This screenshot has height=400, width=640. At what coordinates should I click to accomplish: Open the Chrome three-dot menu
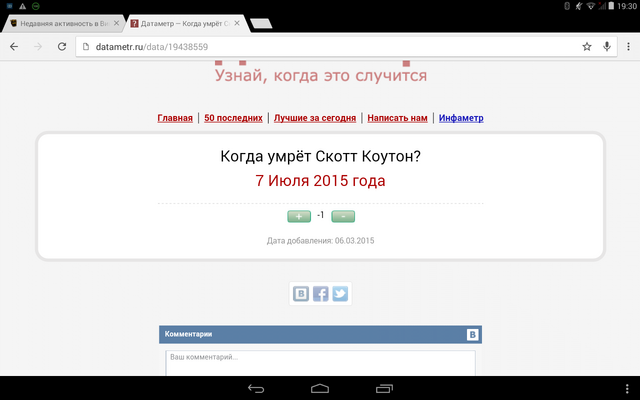(x=628, y=47)
